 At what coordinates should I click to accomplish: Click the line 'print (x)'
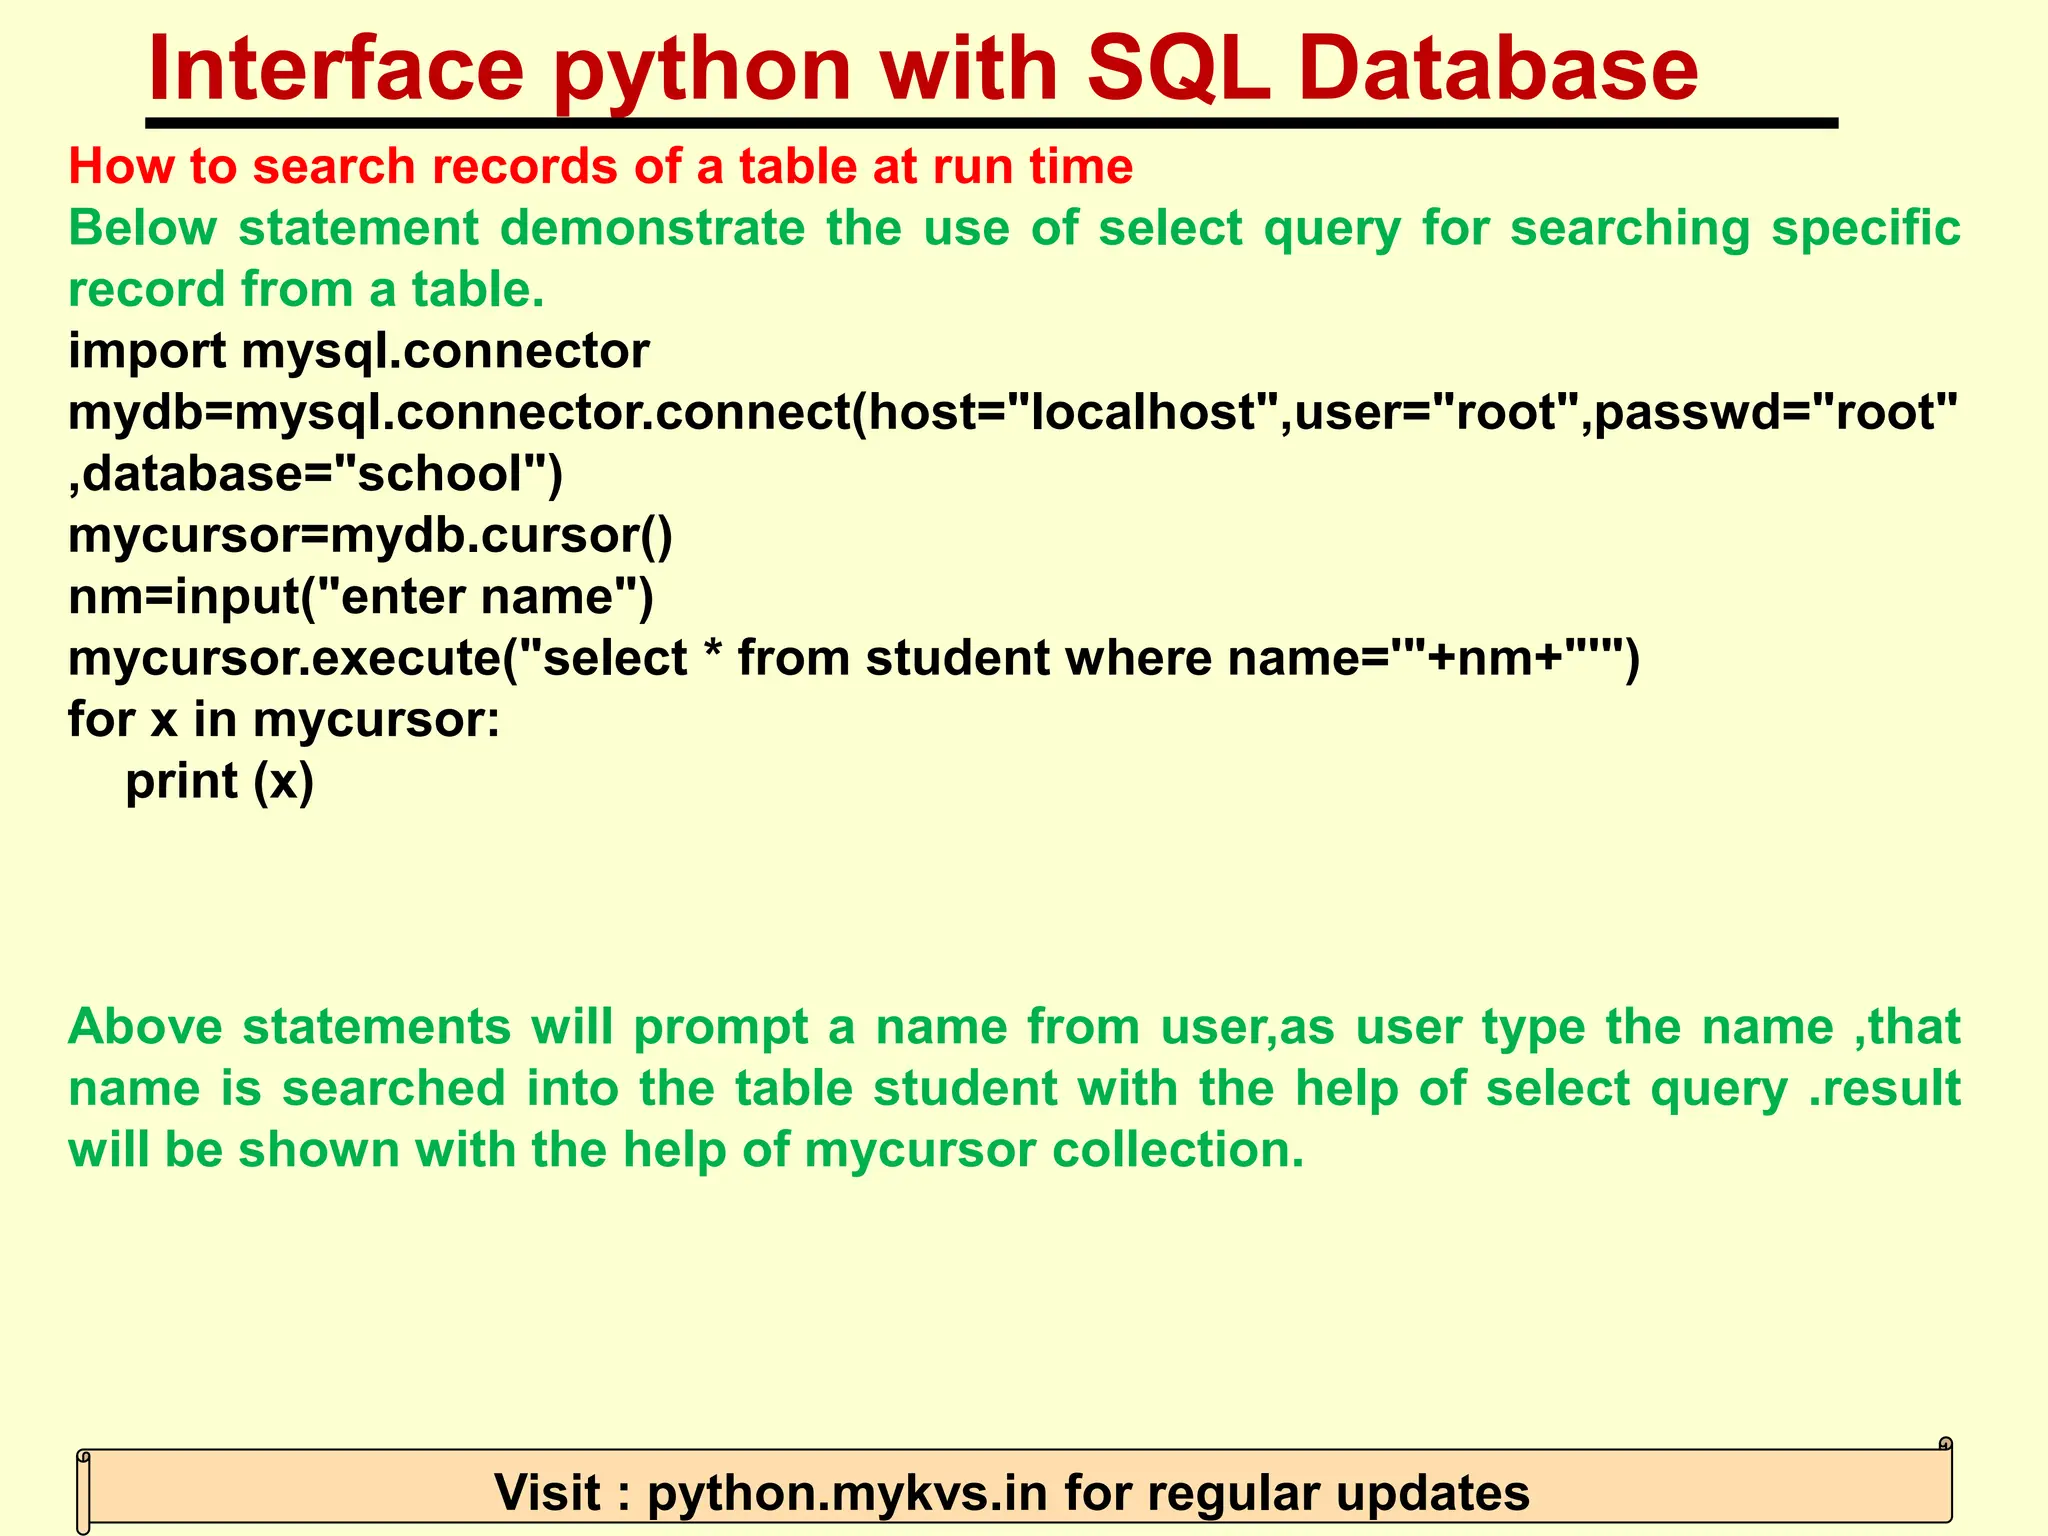pyautogui.click(x=220, y=782)
